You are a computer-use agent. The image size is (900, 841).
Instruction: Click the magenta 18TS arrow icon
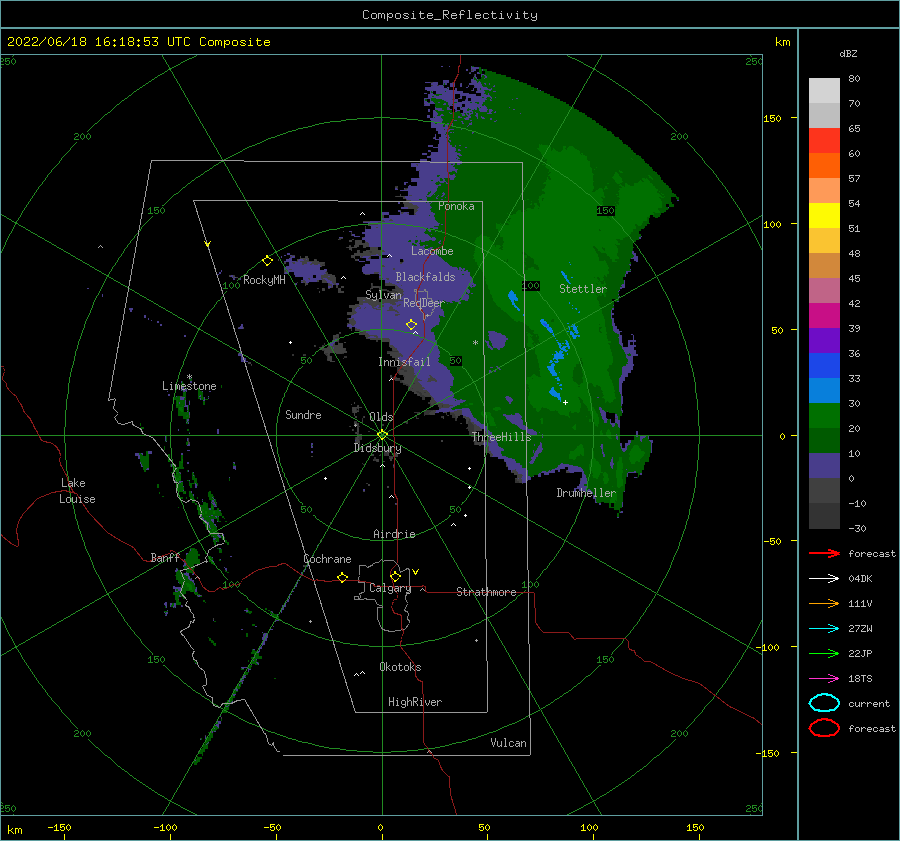point(824,679)
